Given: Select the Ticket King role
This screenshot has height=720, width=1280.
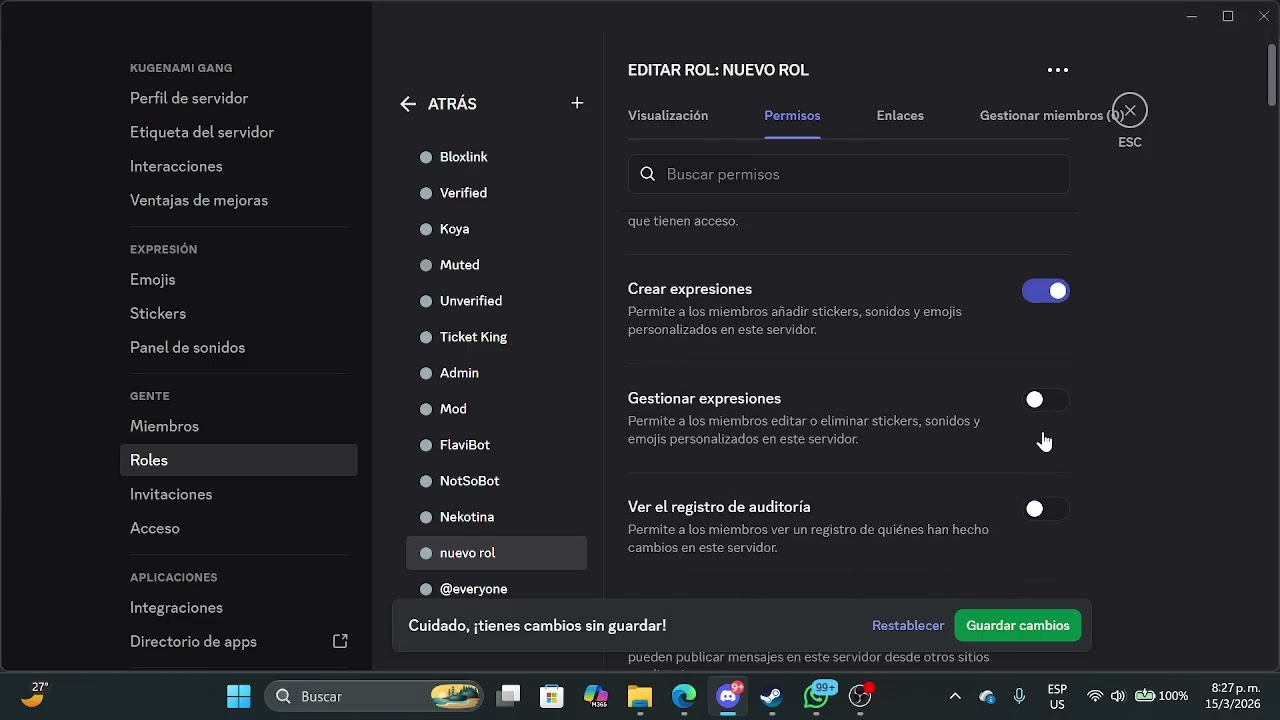Looking at the screenshot, I should click(496, 337).
